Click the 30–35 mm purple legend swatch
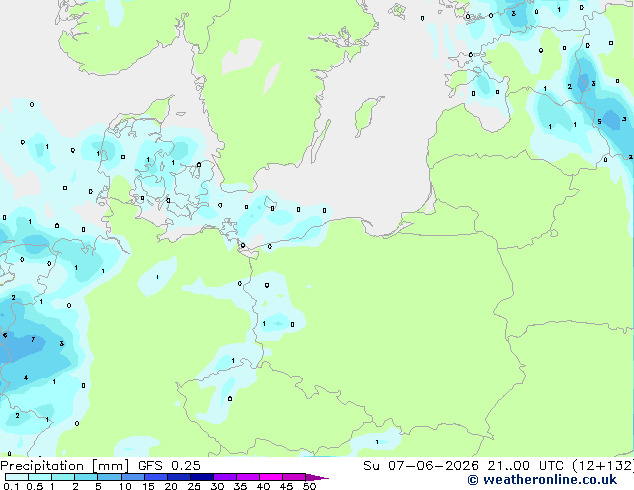The image size is (634, 490). 224,477
